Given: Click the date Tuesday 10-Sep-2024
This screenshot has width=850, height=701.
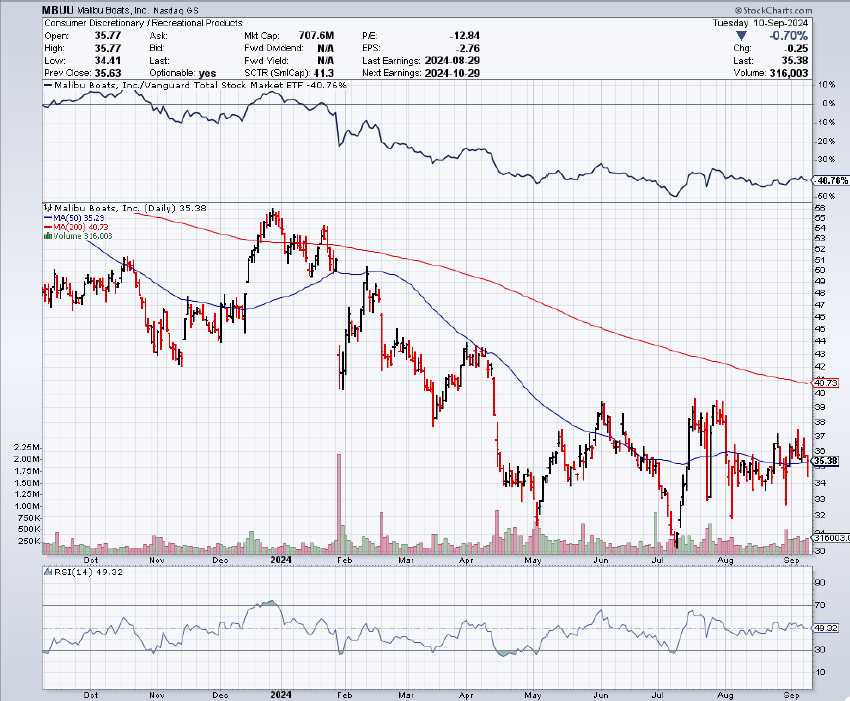Looking at the screenshot, I should [x=760, y=23].
